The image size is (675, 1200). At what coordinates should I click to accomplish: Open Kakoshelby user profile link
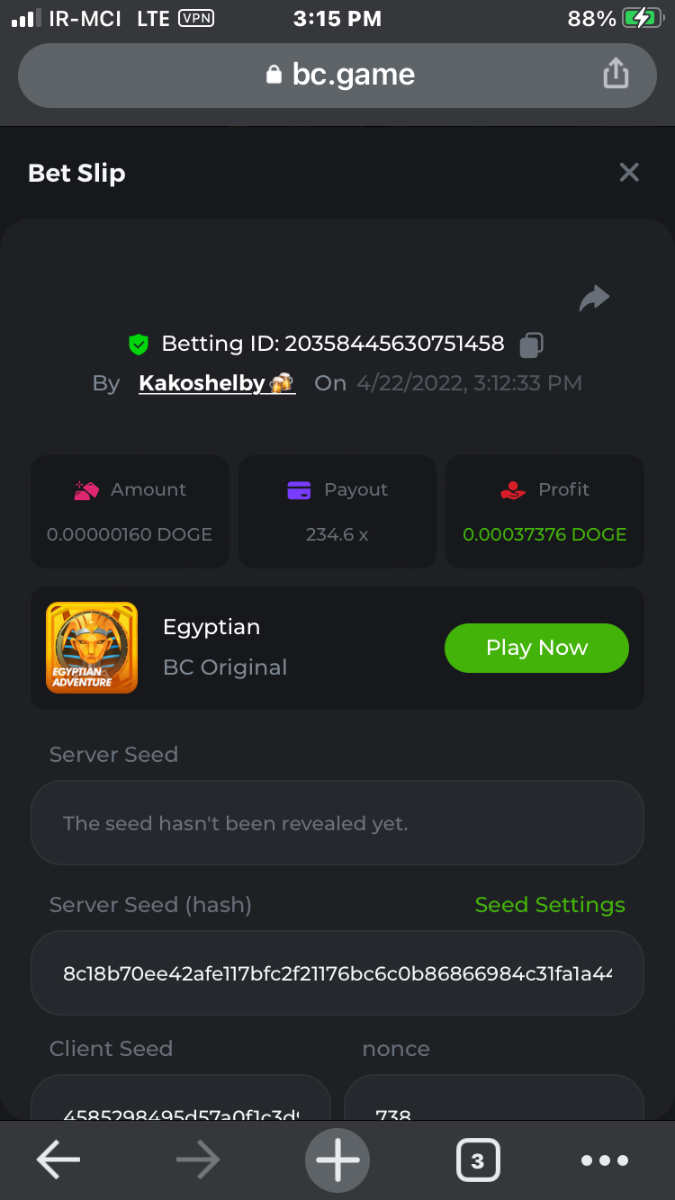216,383
